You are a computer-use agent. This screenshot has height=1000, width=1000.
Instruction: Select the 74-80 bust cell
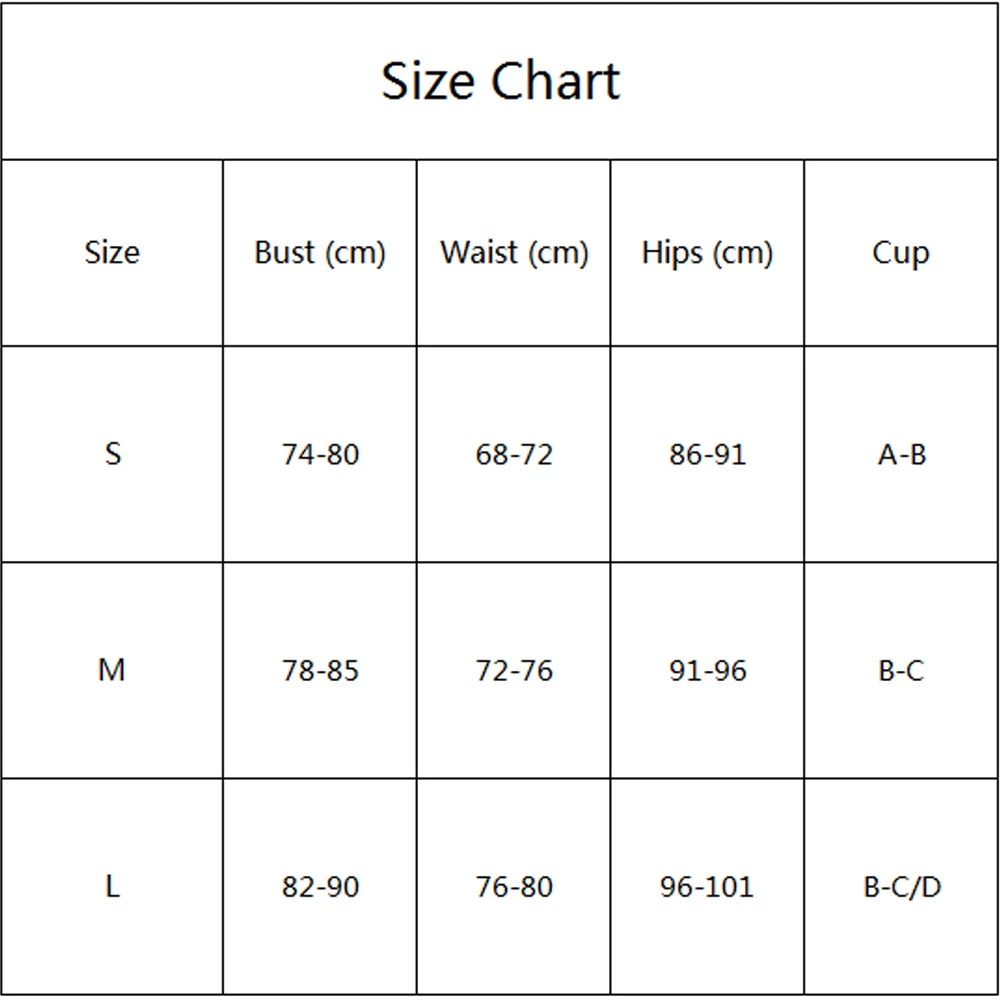tap(320, 455)
